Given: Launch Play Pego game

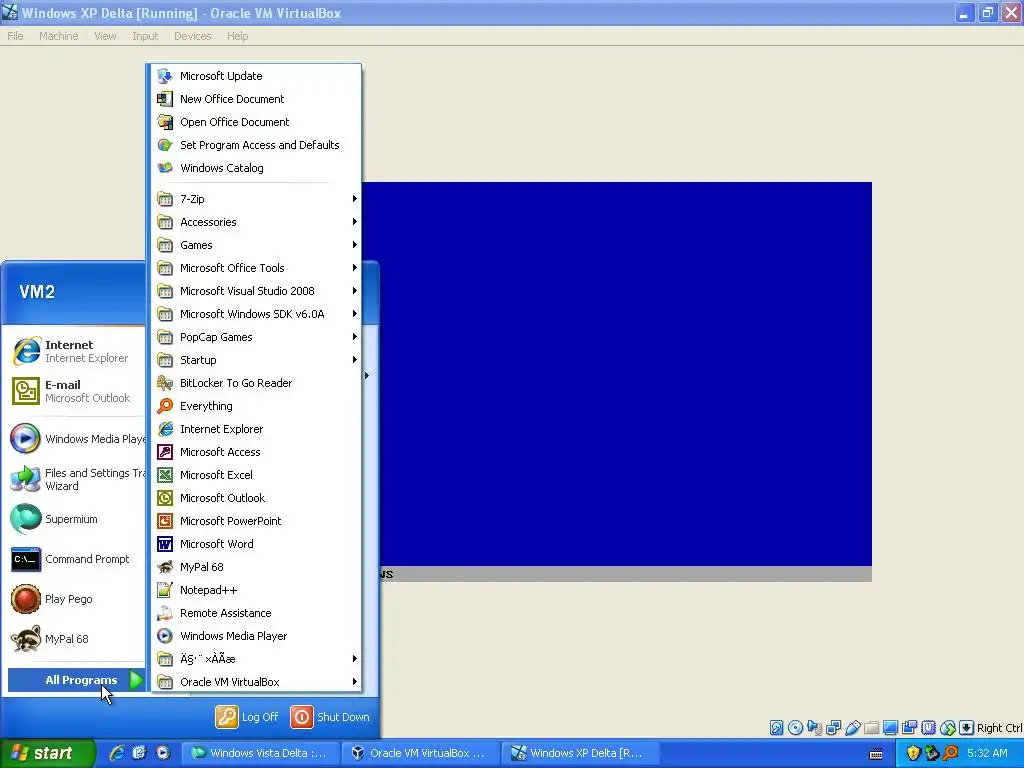Looking at the screenshot, I should point(76,599).
